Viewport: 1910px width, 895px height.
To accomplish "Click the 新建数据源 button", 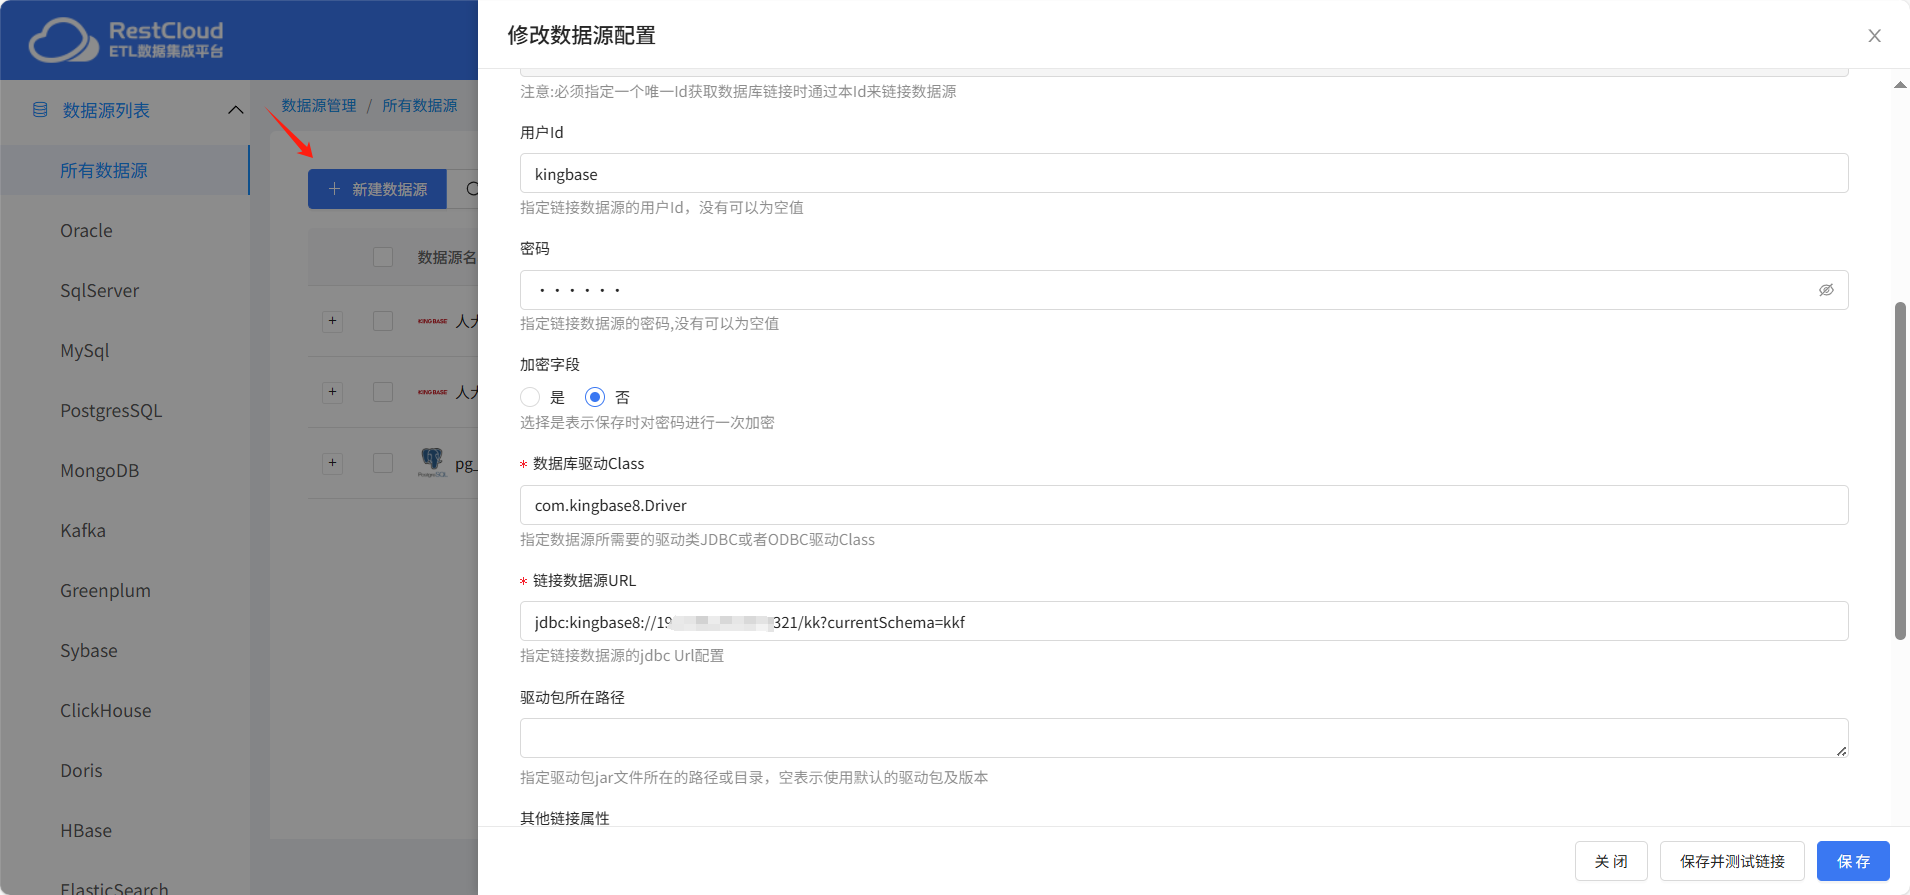I will 377,189.
